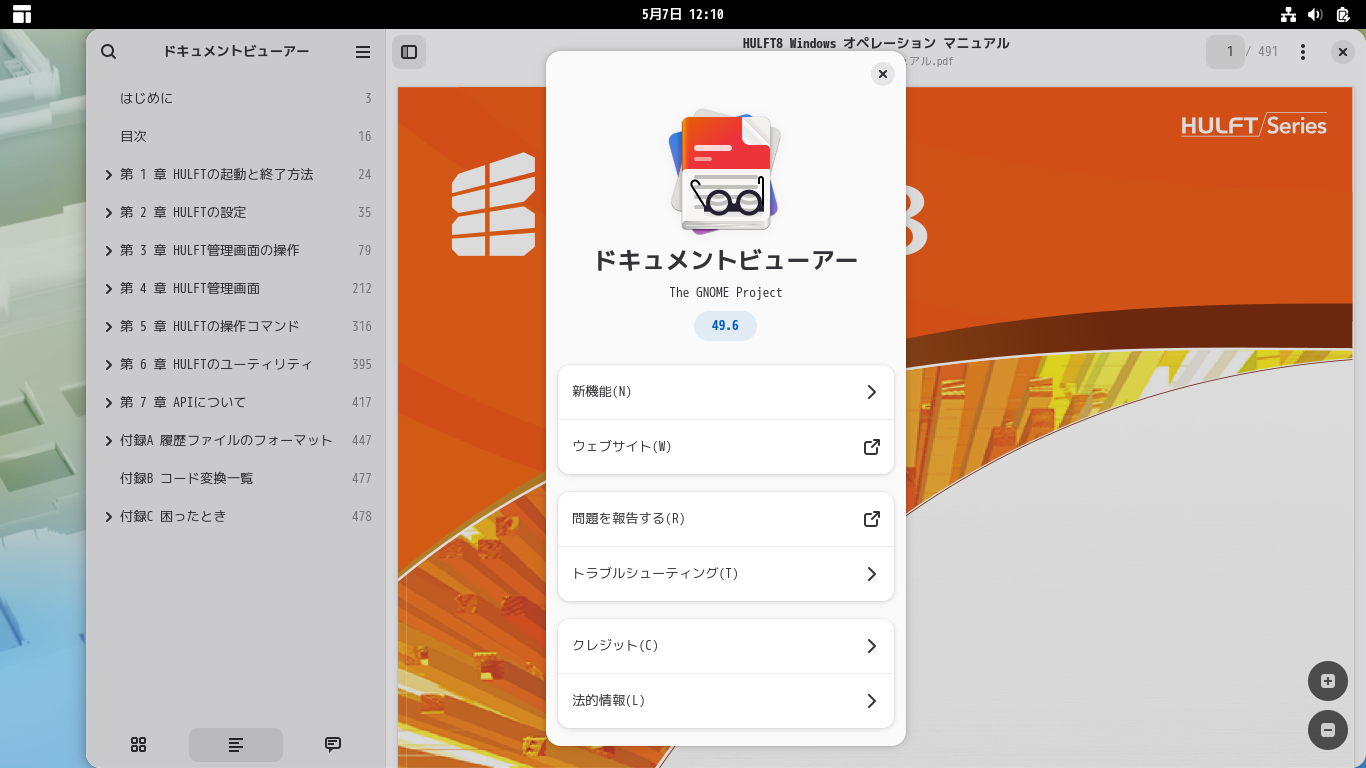This screenshot has height=768, width=1366.
Task: Click the sidebar search magnifier icon
Action: pos(109,52)
